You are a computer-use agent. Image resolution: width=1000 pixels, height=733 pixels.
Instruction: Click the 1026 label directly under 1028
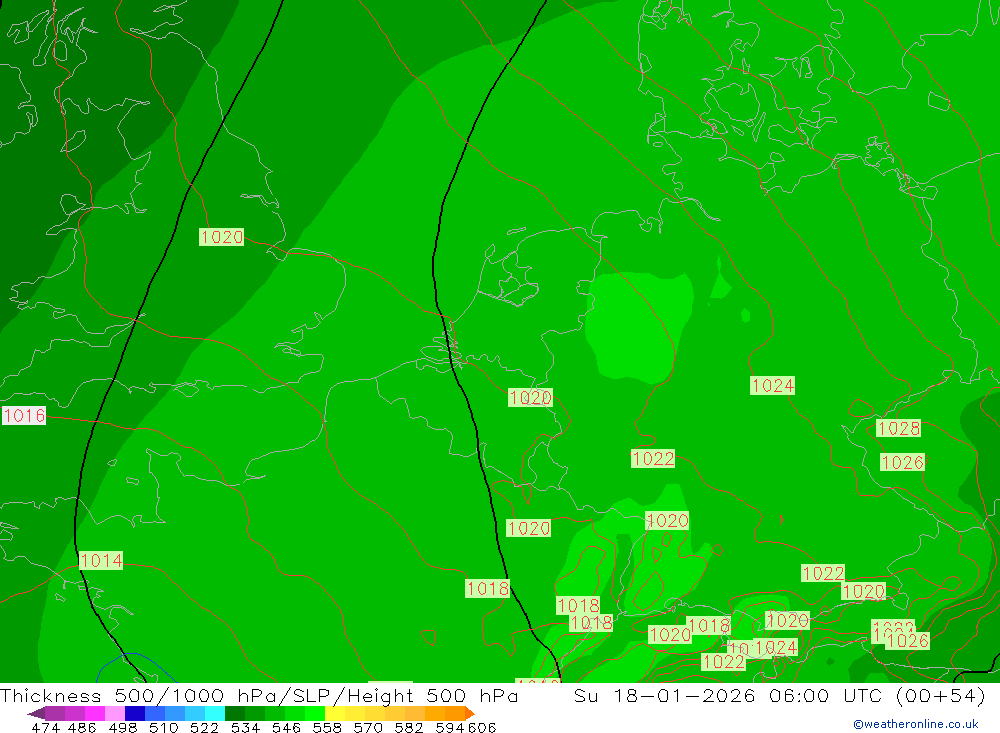click(x=902, y=462)
